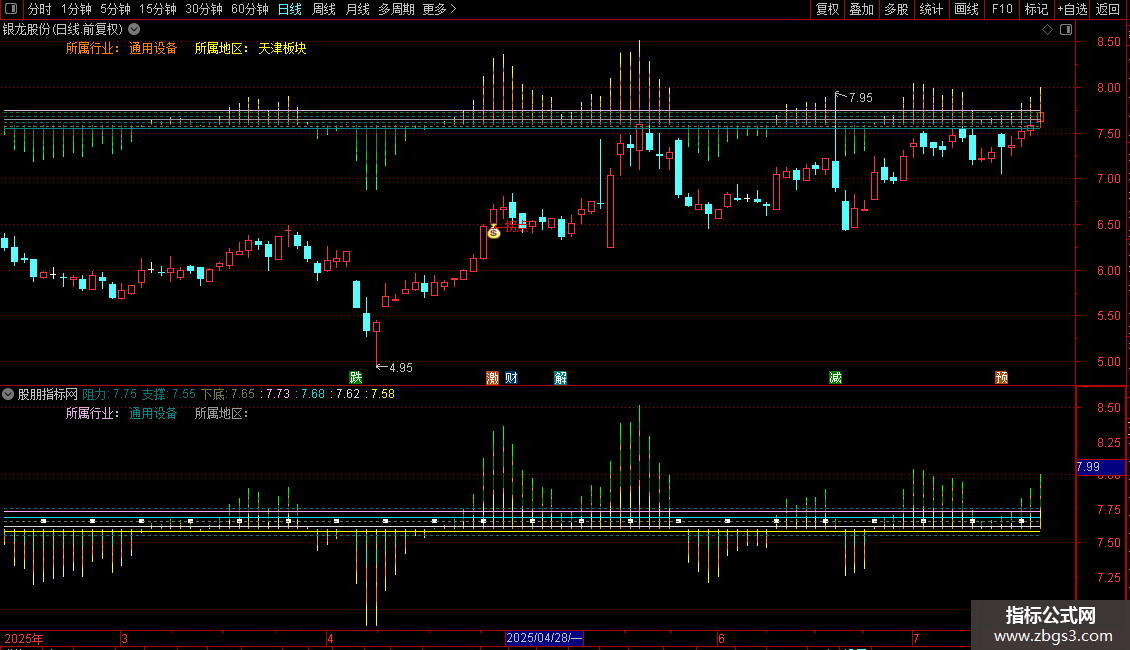Select the 日线 daily chart tab
Screen dimensions: 1130x650
pyautogui.click(x=290, y=9)
